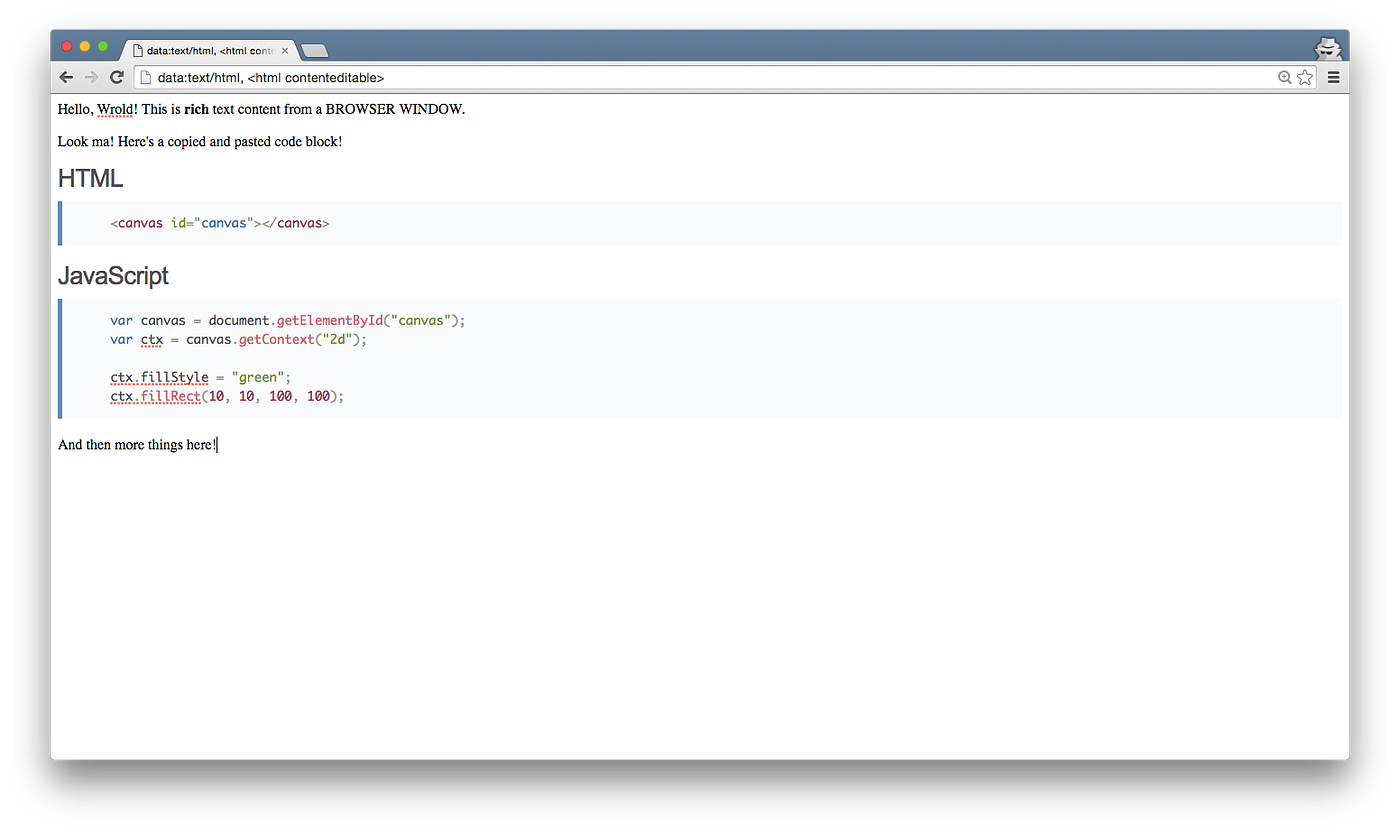Bookmark this page with the star icon
The image size is (1400, 832).
point(1305,77)
